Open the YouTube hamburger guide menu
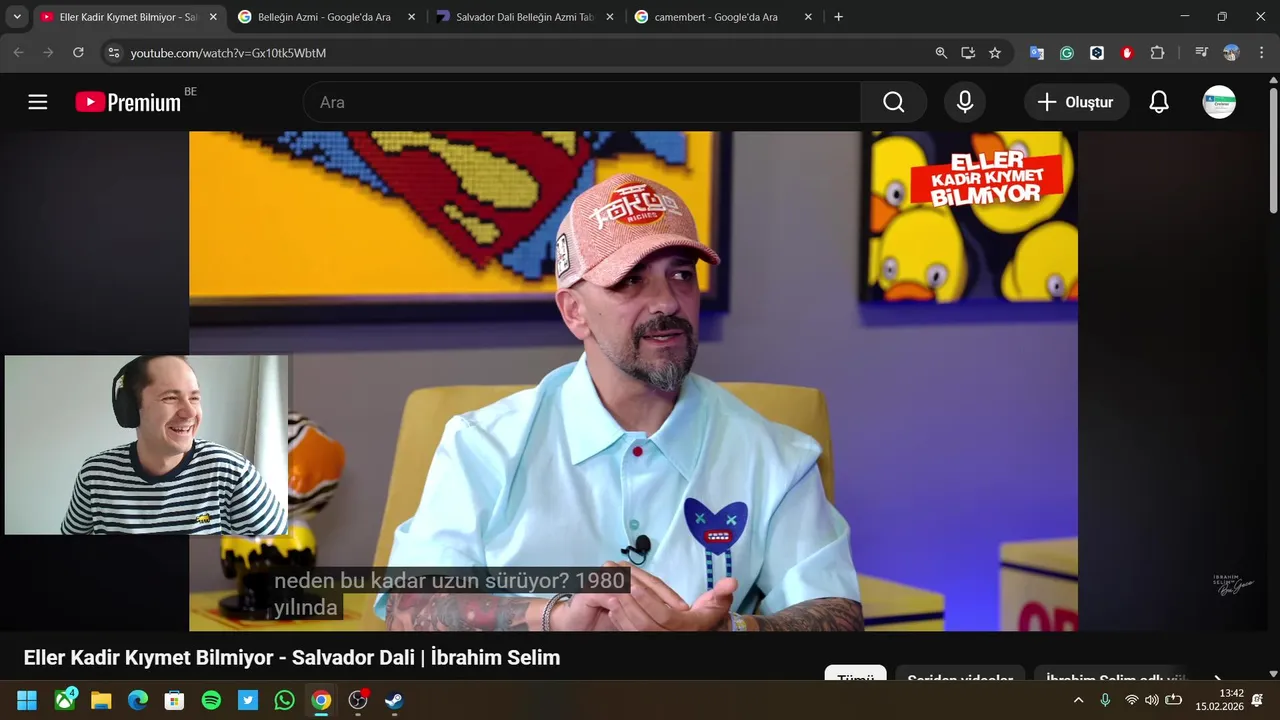Viewport: 1280px width, 720px height. pyautogui.click(x=38, y=102)
